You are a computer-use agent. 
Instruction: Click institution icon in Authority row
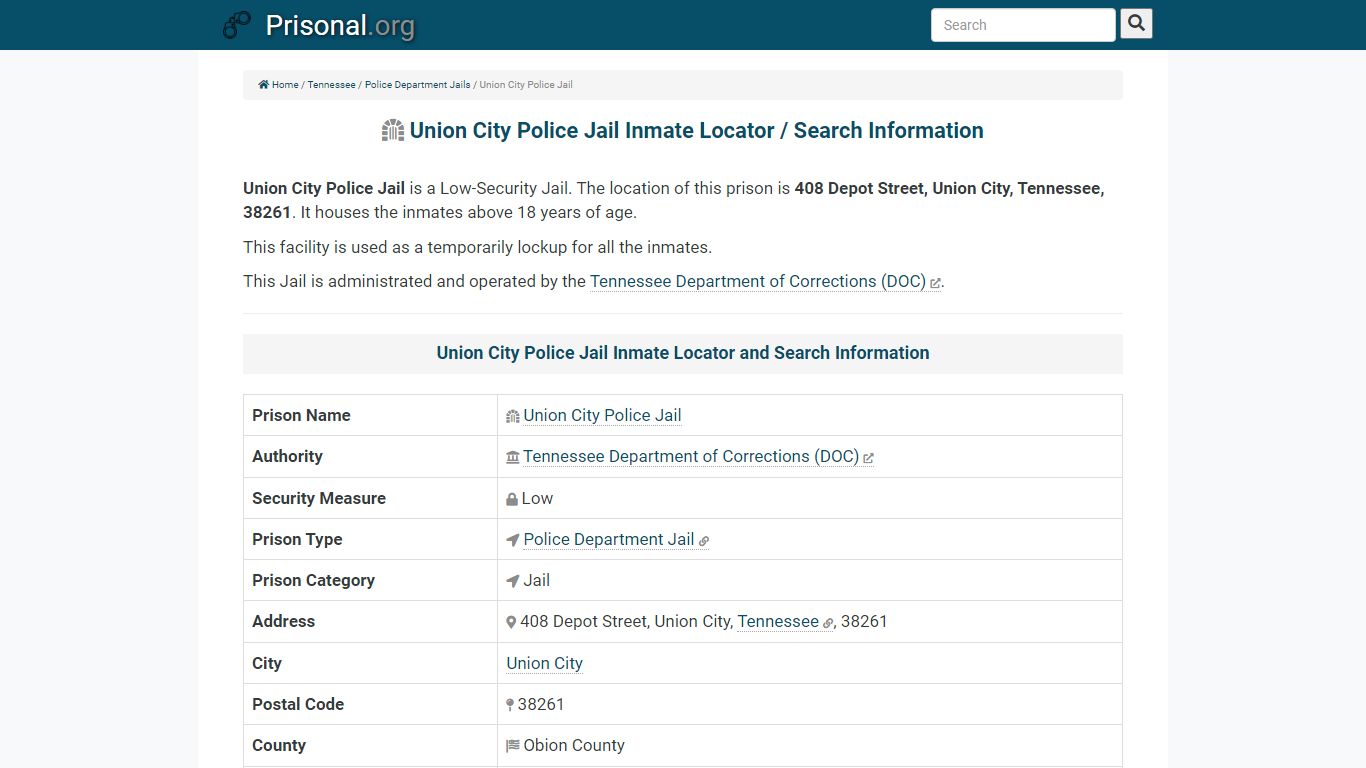513,457
